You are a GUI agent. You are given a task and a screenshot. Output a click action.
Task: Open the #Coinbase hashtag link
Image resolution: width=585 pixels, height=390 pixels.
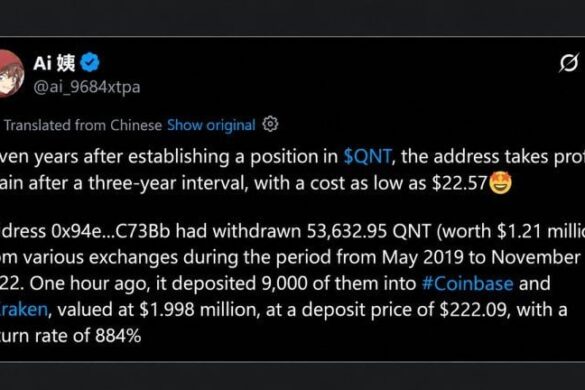(467, 283)
